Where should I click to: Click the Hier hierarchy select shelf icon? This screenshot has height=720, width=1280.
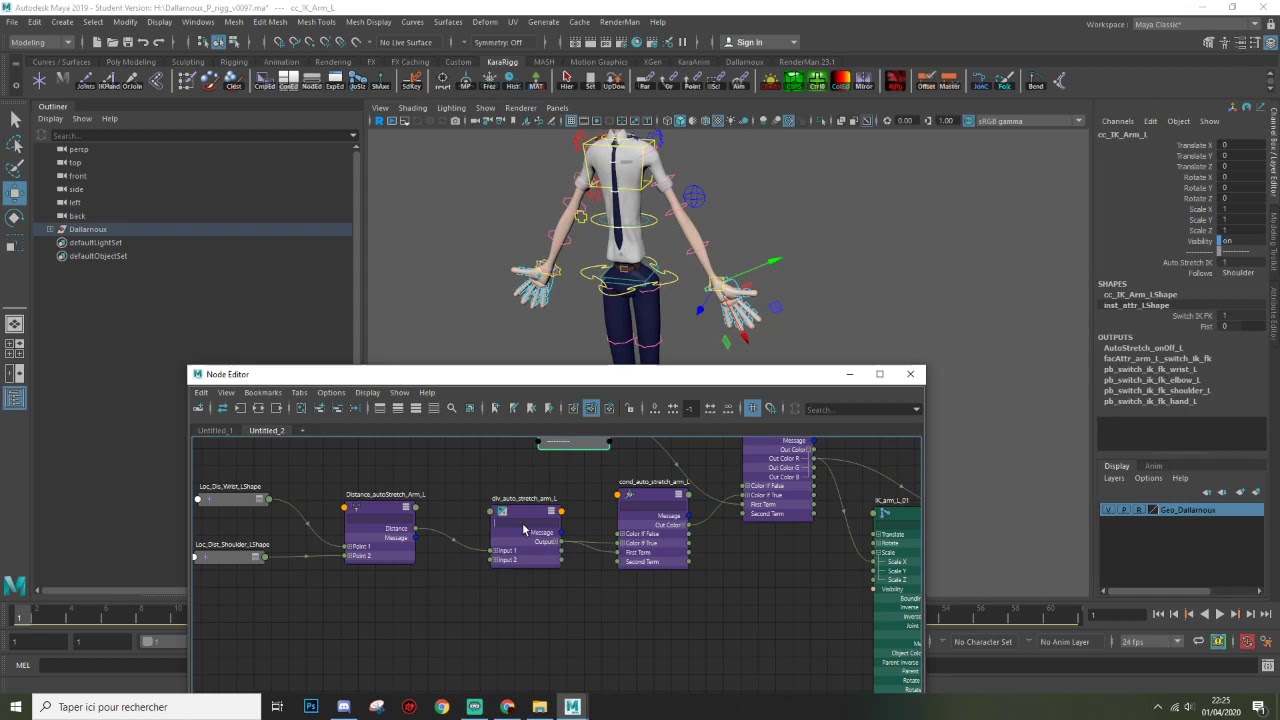pos(567,81)
